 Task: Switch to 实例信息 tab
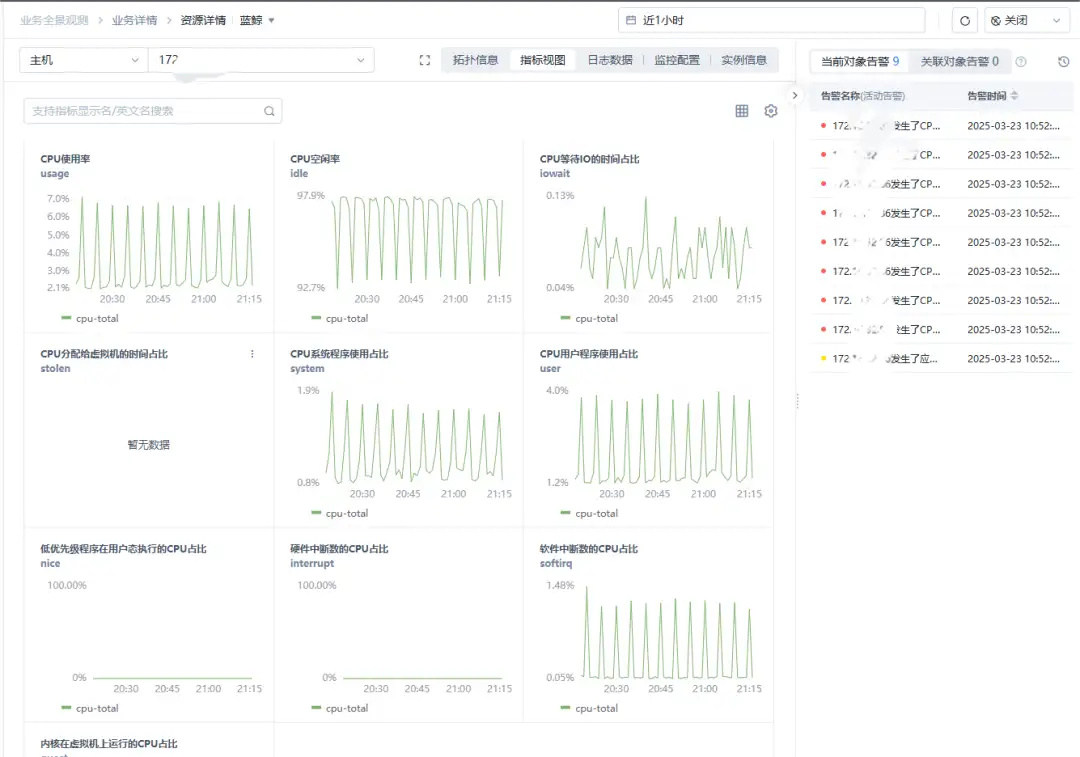[744, 60]
